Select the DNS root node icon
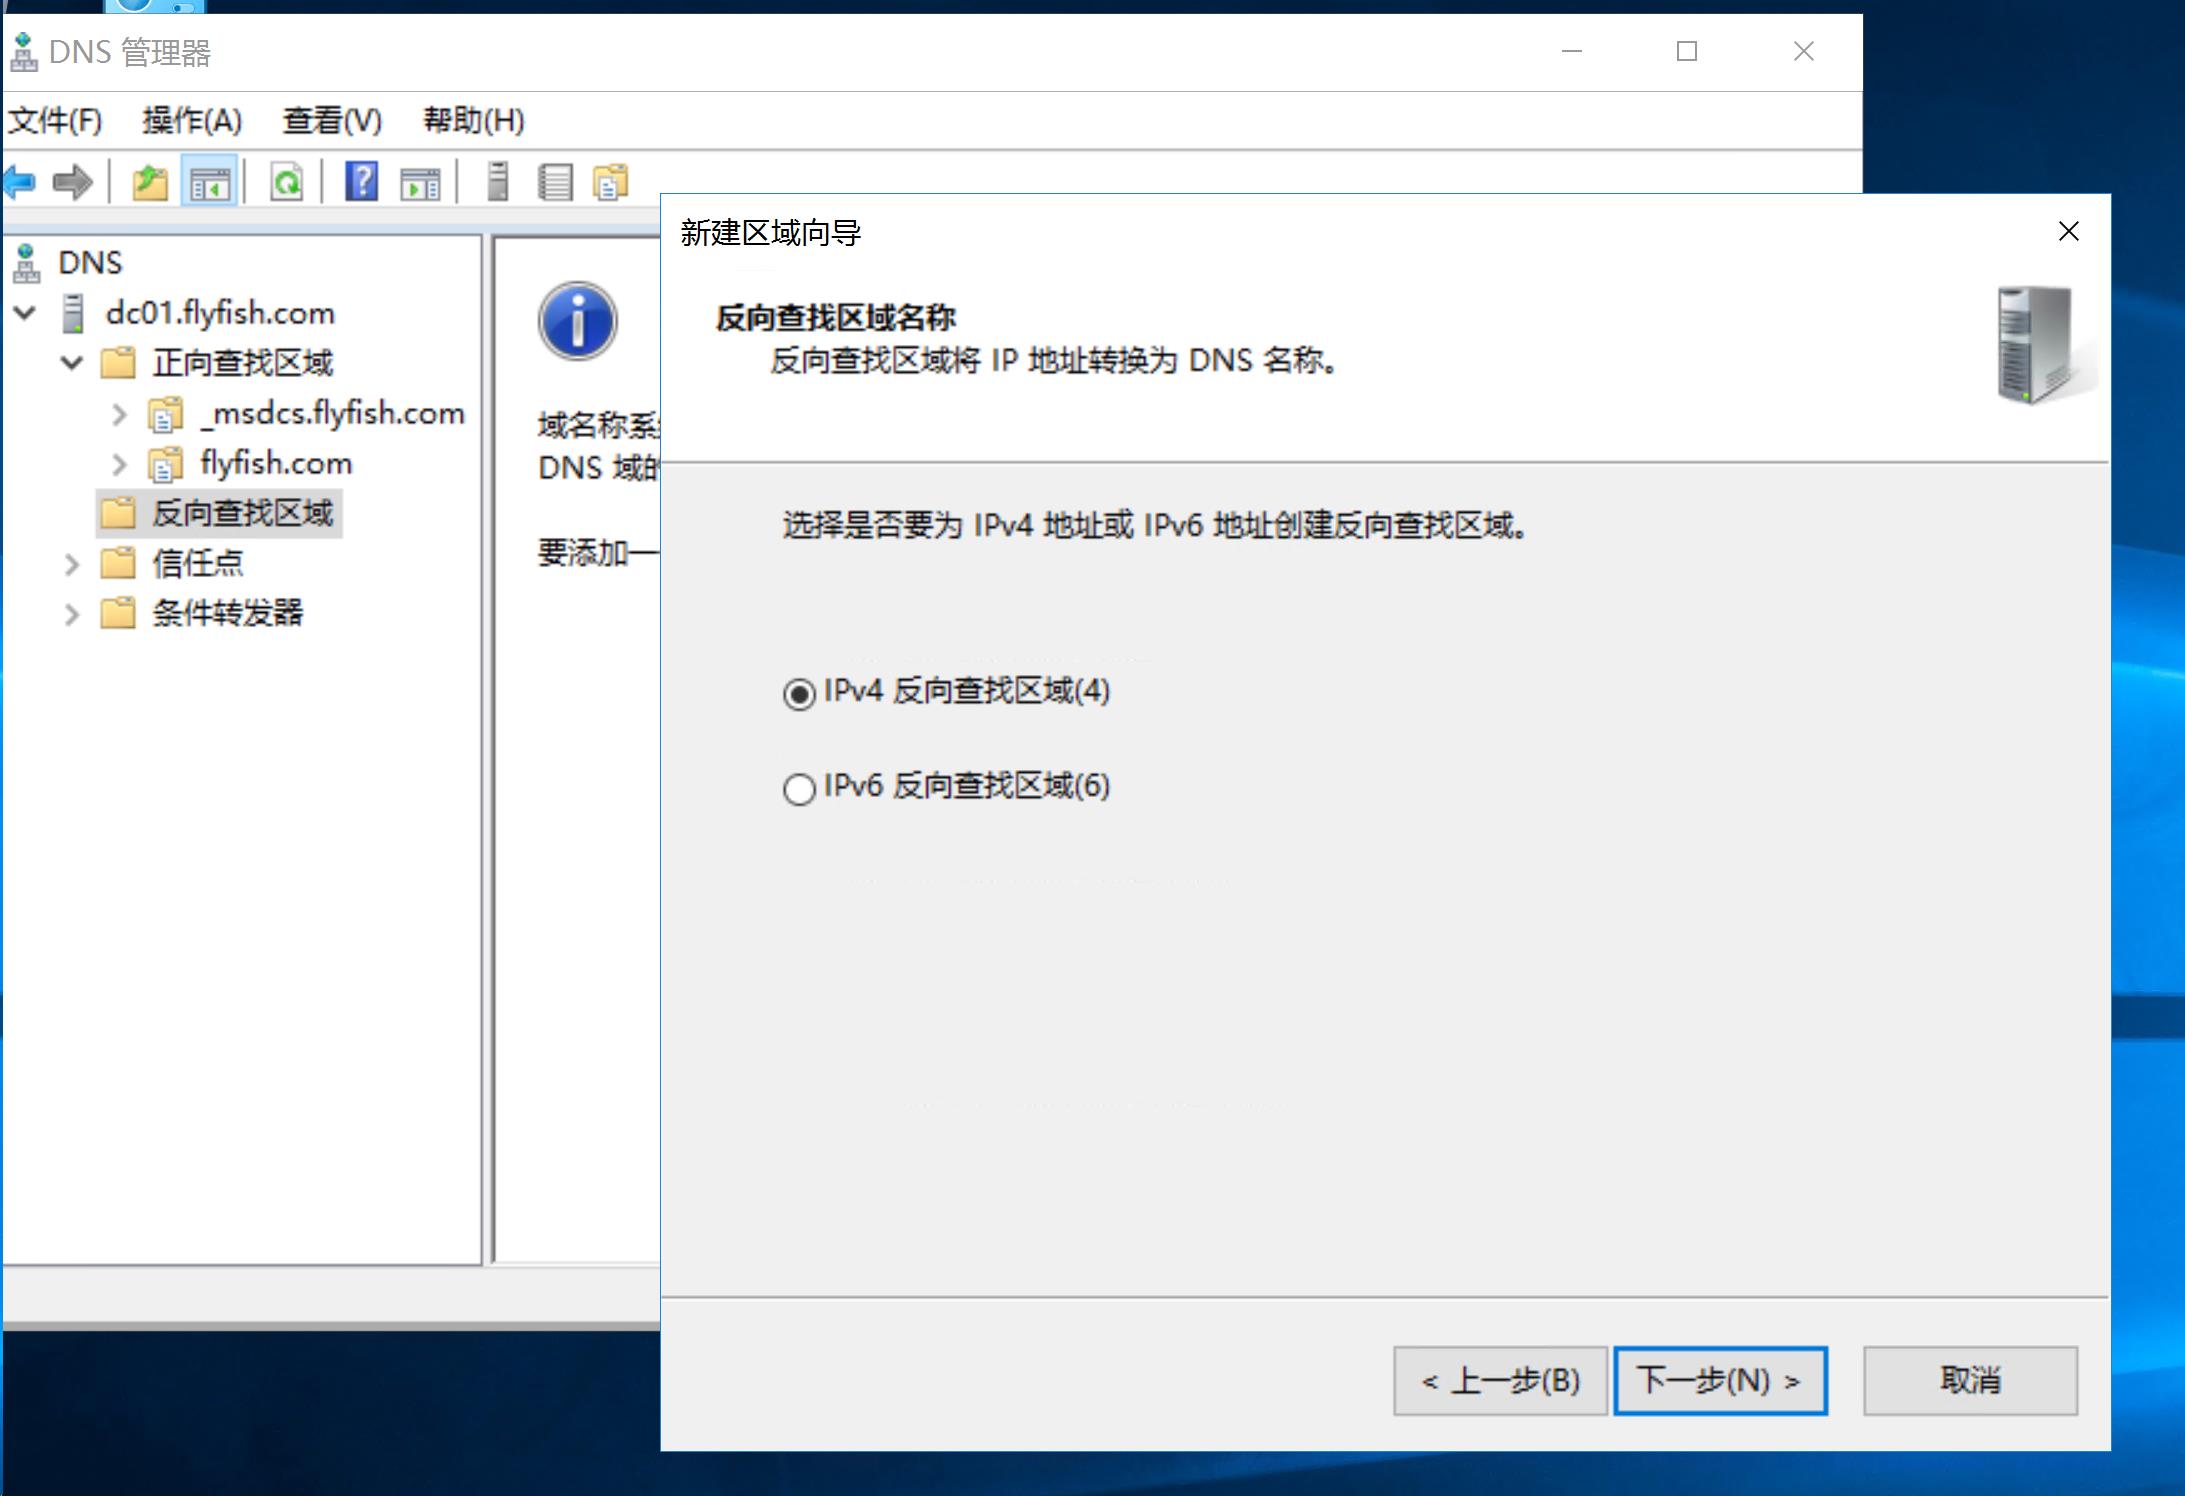 [27, 263]
